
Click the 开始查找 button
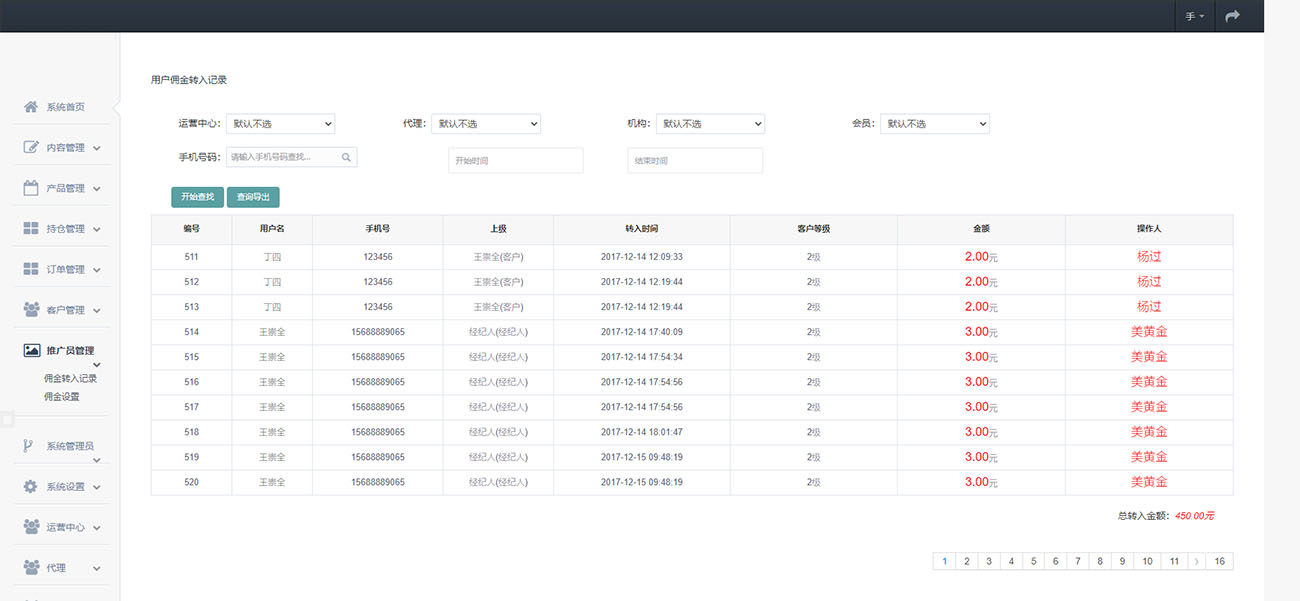197,197
